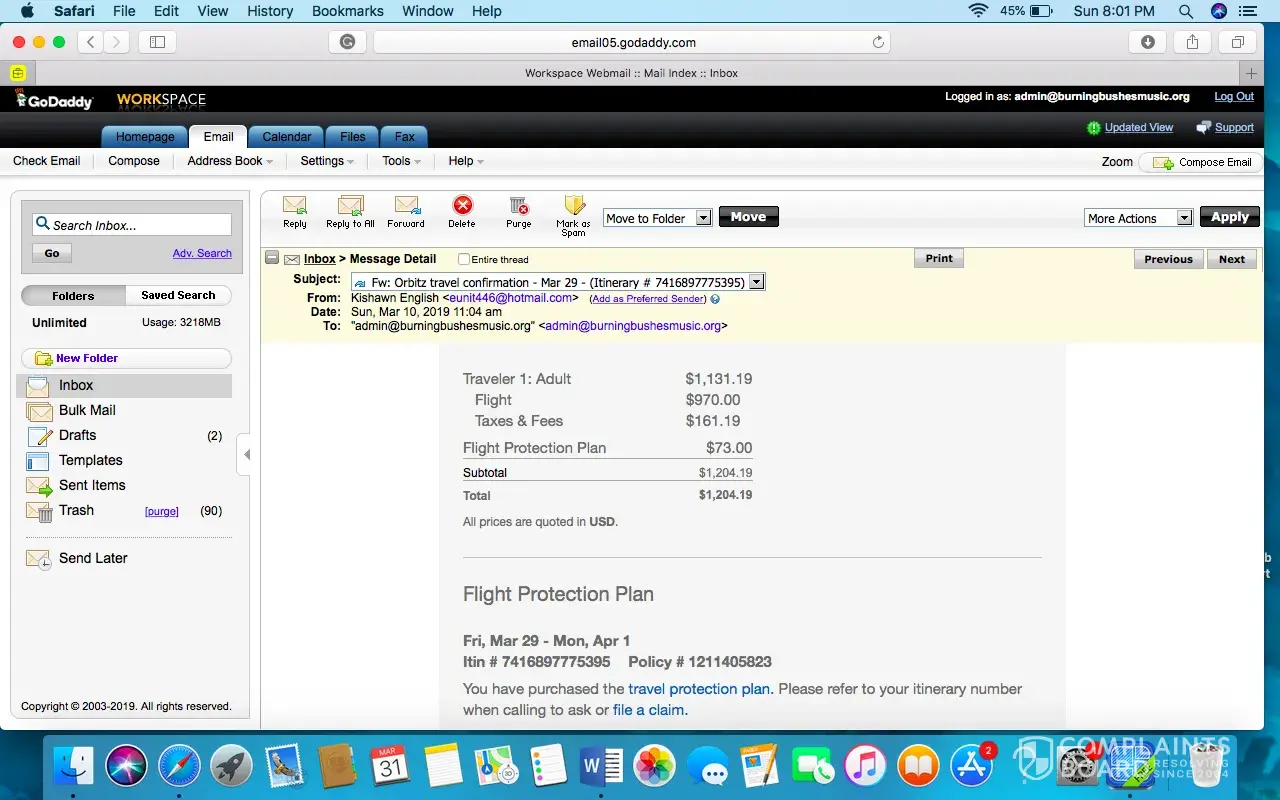Click the Next message button
This screenshot has width=1280, height=800.
pyautogui.click(x=1231, y=259)
